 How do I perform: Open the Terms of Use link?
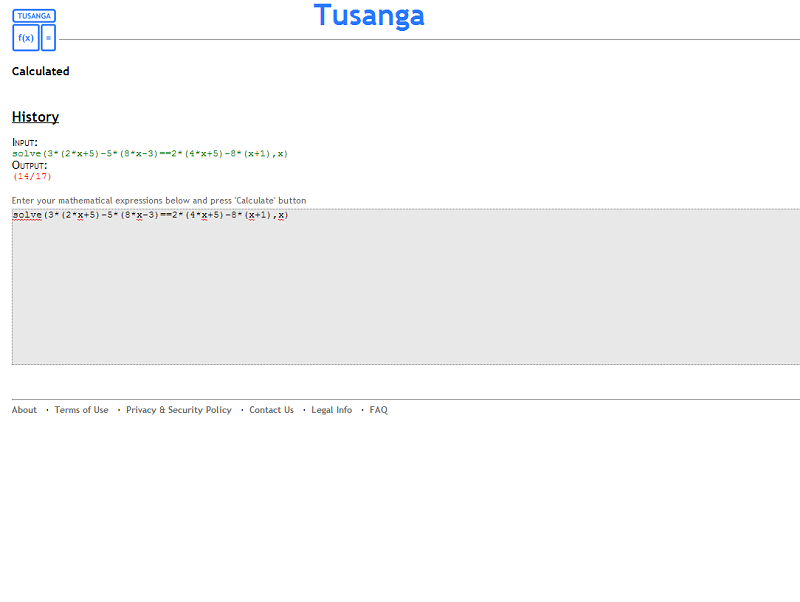[x=81, y=410]
